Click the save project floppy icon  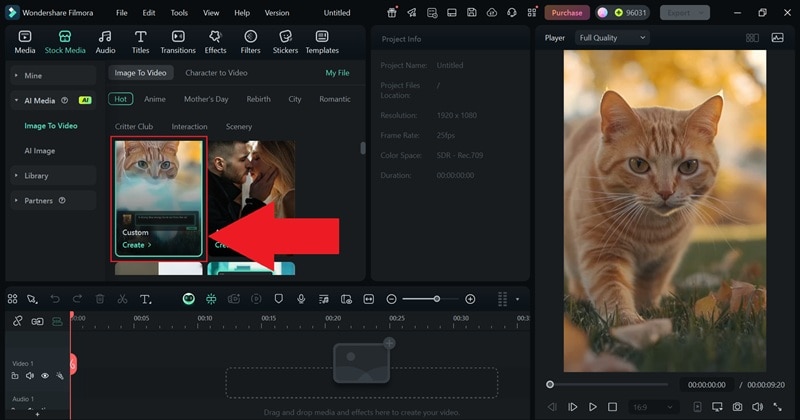[471, 13]
